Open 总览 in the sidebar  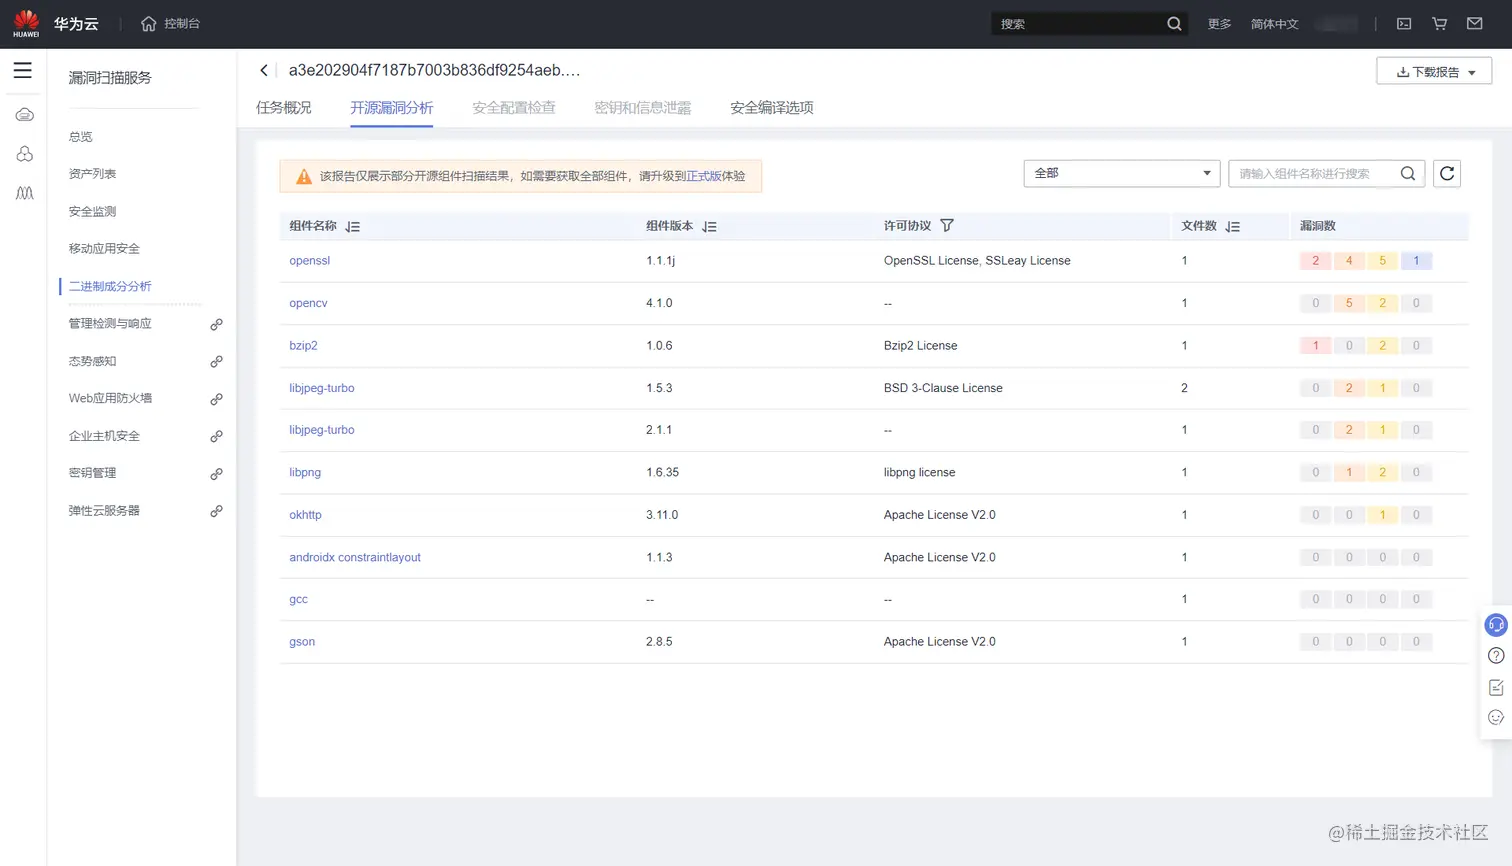80,137
